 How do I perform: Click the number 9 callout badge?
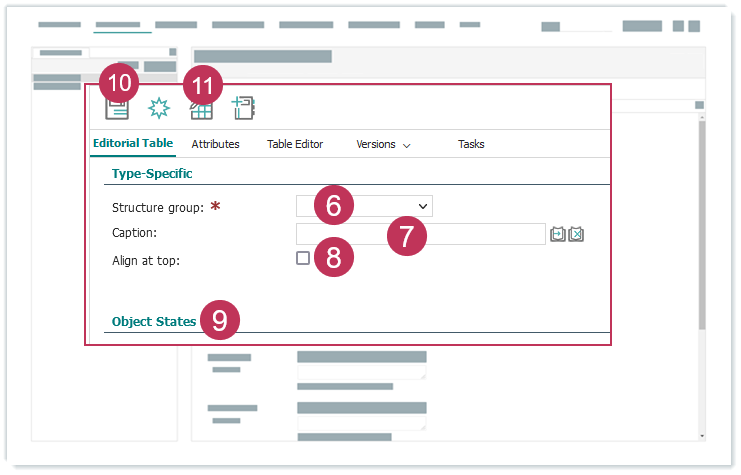pyautogui.click(x=219, y=320)
